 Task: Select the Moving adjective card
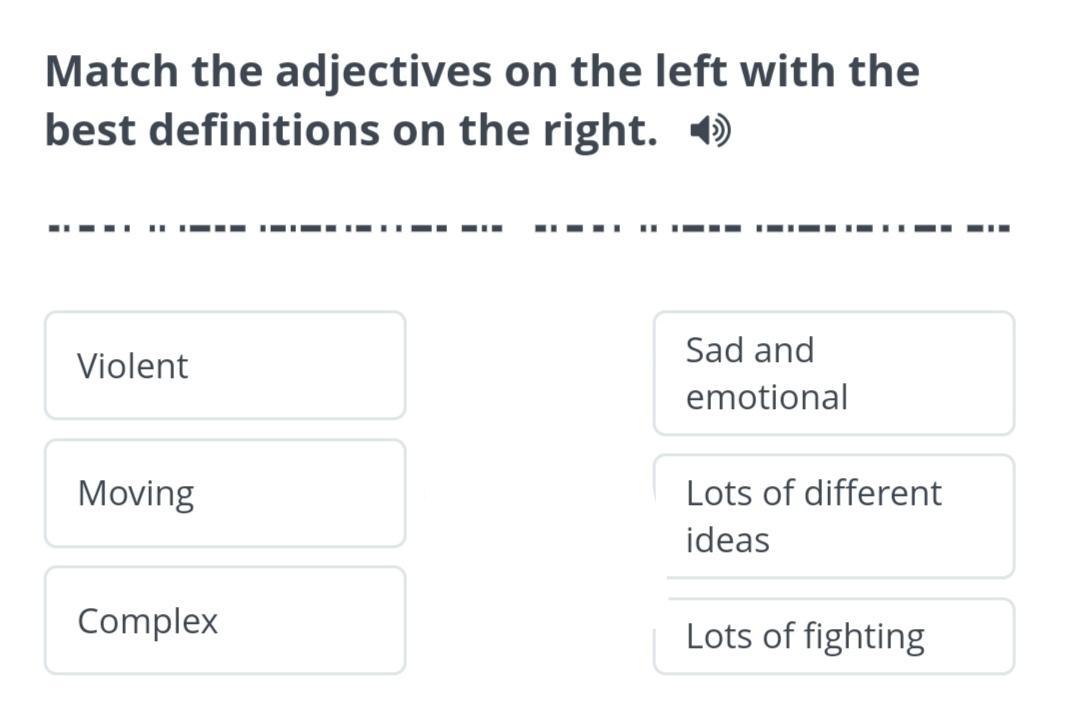[x=225, y=493]
